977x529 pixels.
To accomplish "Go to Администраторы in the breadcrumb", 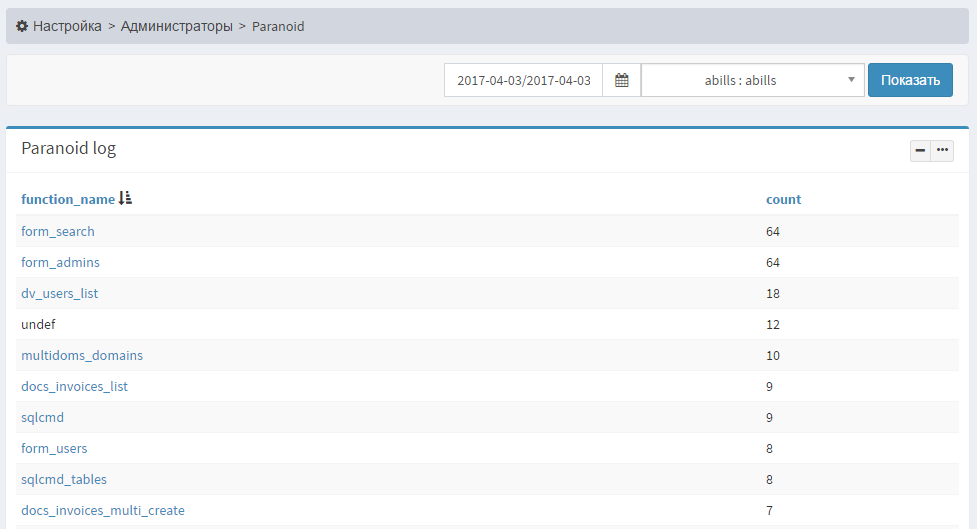I will 176,26.
